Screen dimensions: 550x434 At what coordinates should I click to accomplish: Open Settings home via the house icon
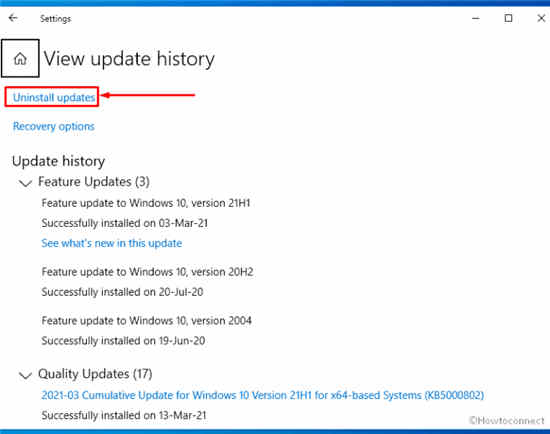coord(20,58)
